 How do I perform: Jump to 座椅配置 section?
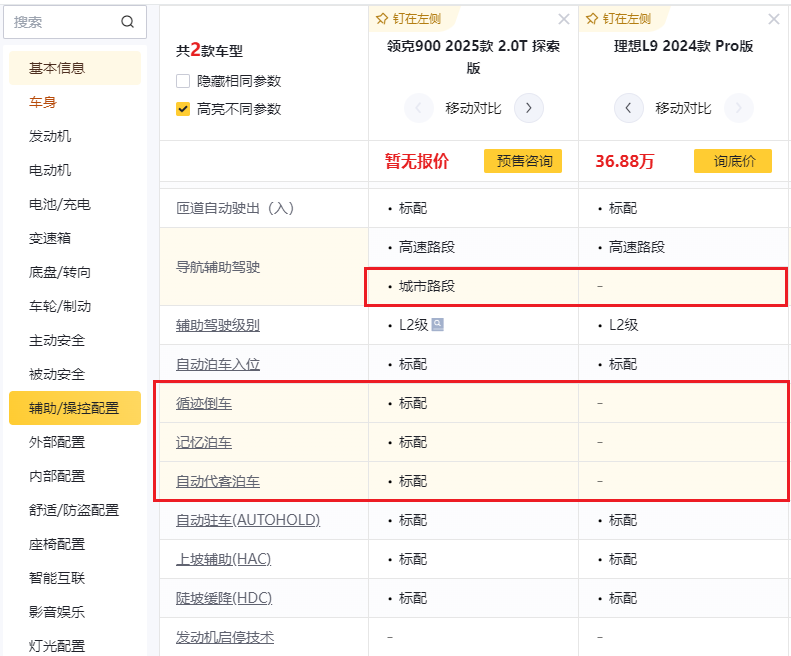57,544
